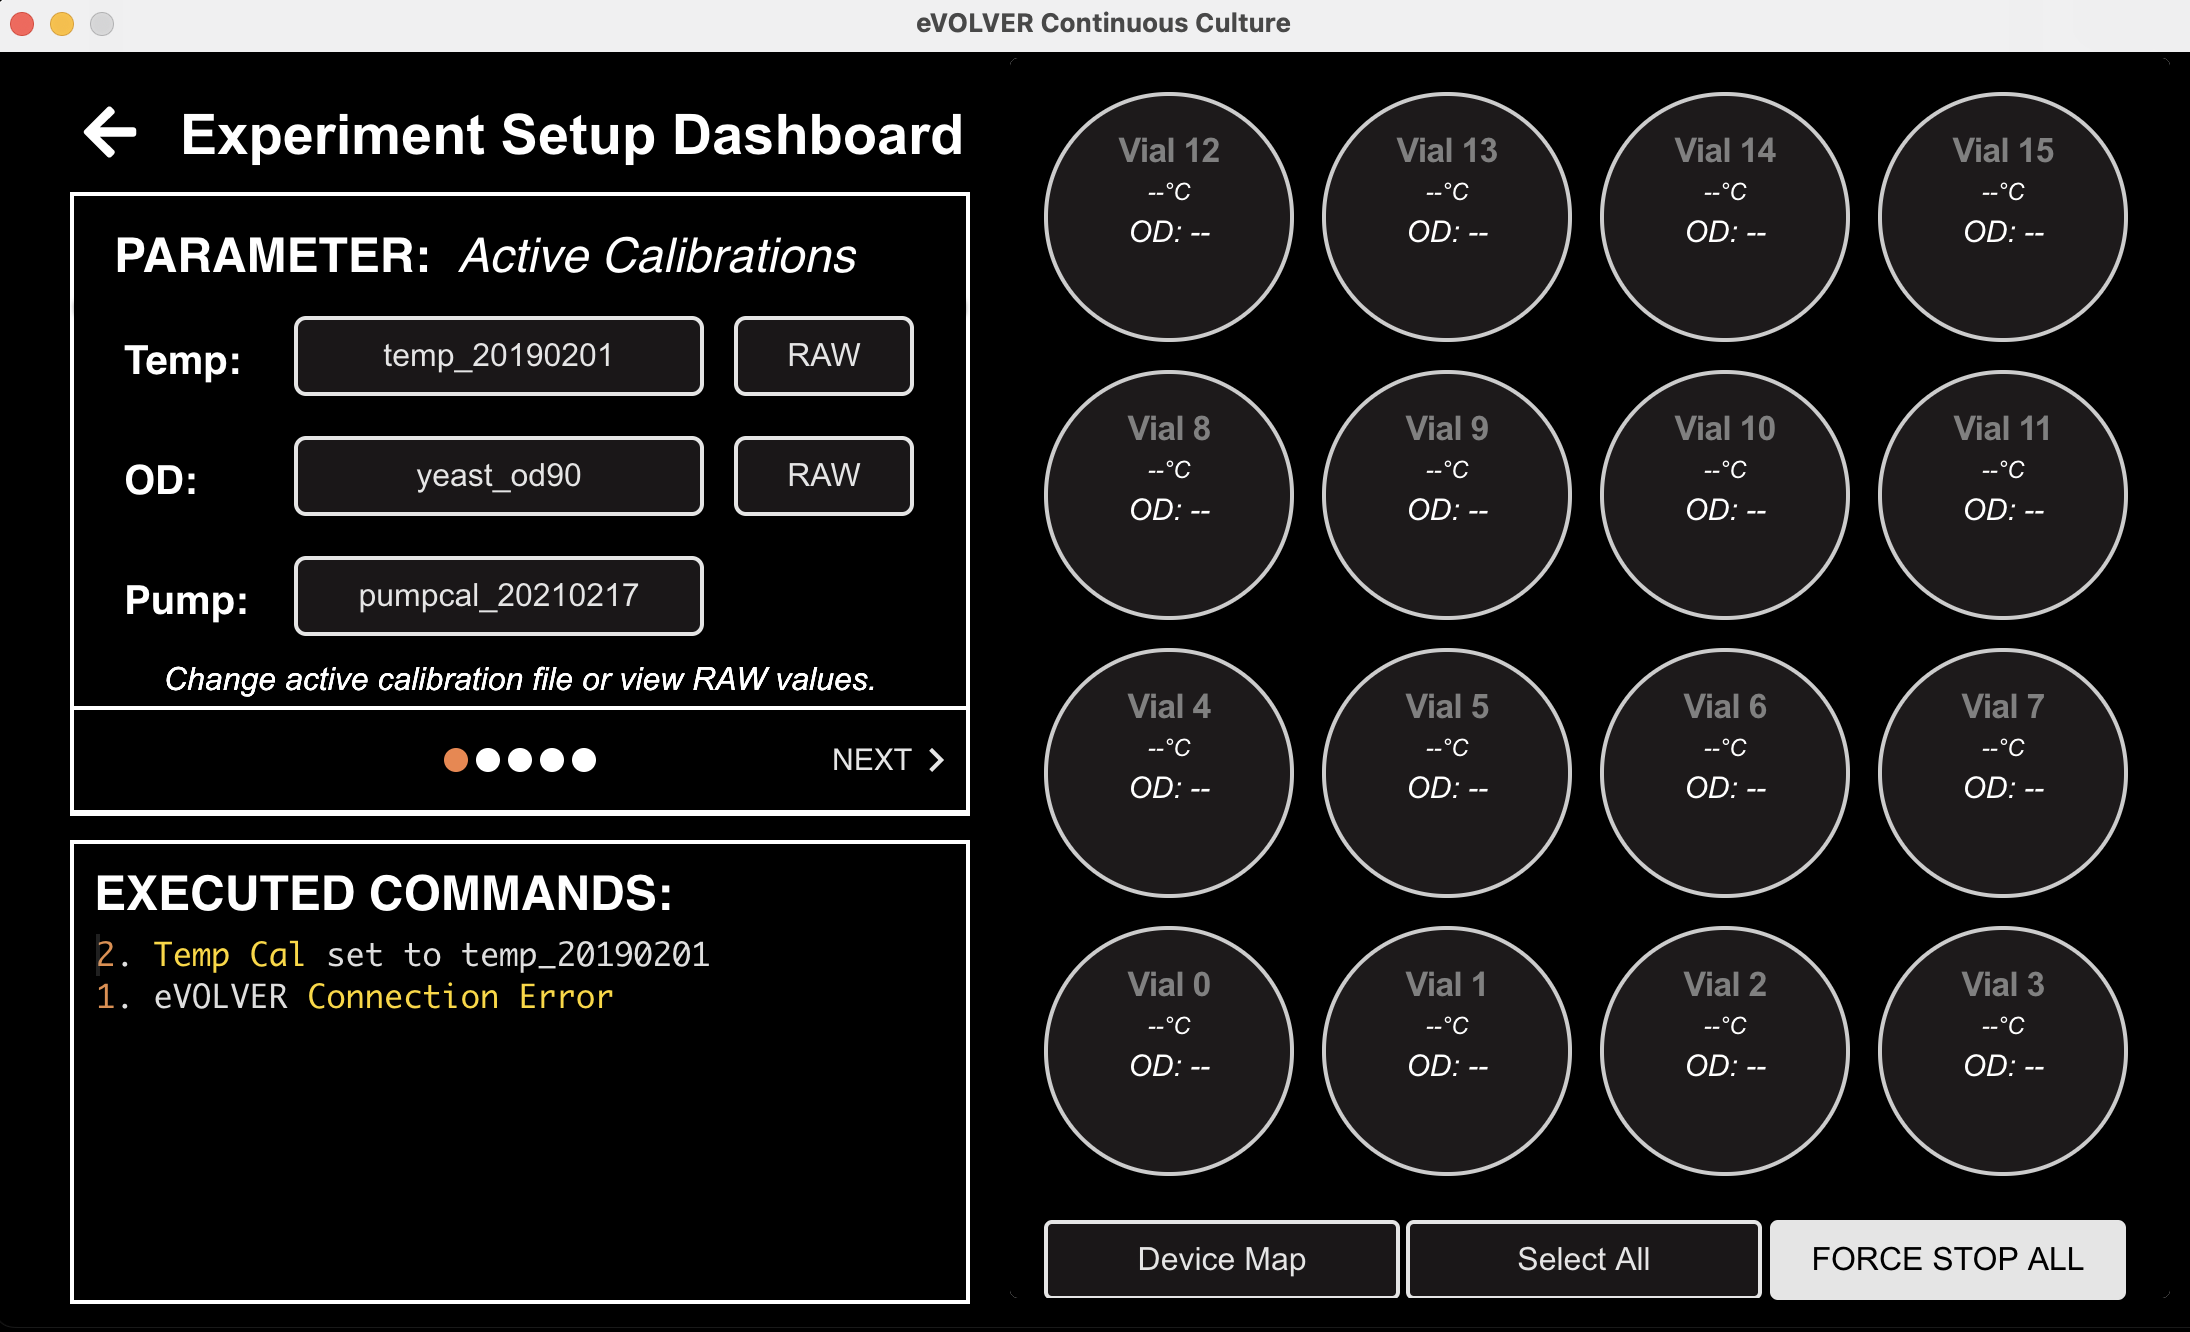Screen dimensions: 2190x1332
Task: Open the temp_20190201 calibration selector
Action: click(x=499, y=356)
